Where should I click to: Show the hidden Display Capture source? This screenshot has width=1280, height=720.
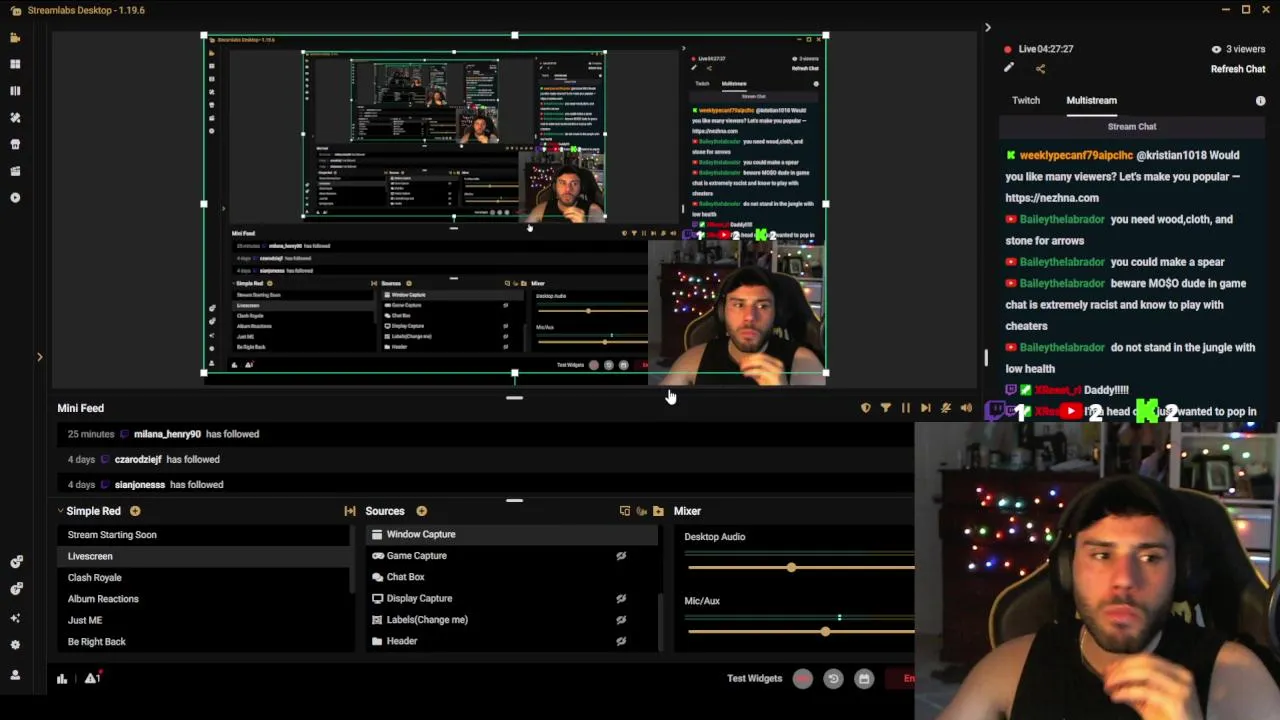point(621,599)
